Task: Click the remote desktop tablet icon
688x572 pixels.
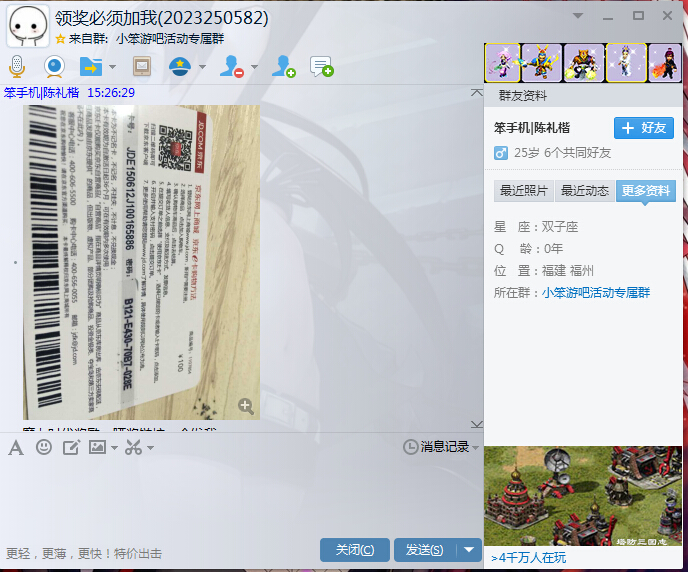Action: pos(142,67)
